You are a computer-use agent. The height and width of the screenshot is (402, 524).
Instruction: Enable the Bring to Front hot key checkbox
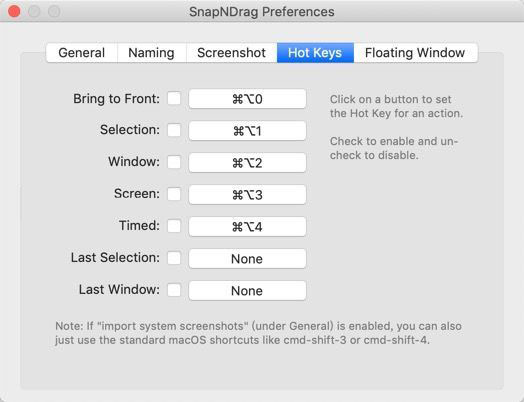coord(174,99)
